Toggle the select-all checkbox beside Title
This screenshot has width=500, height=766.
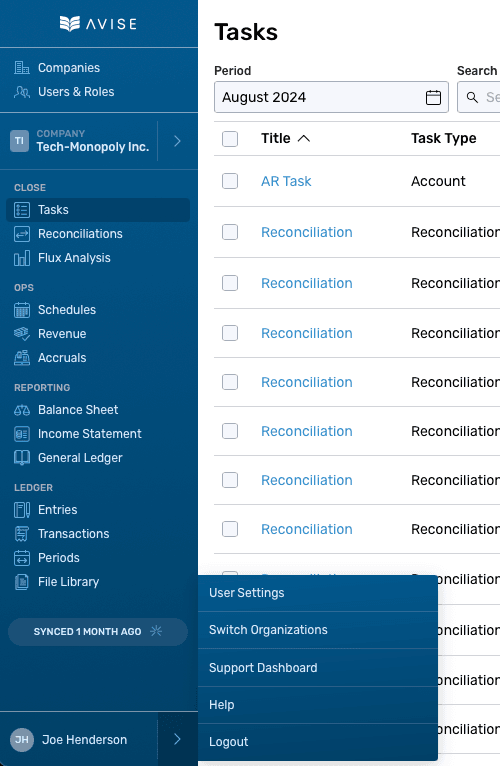click(230, 139)
